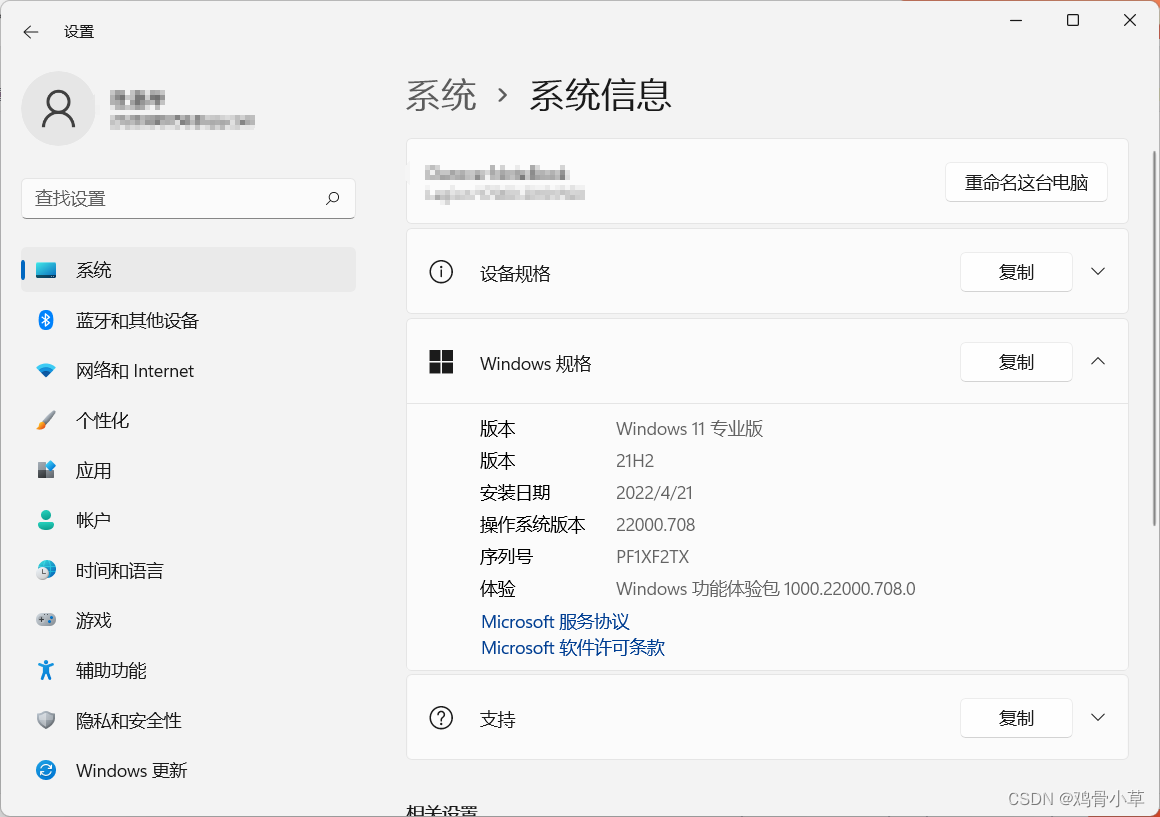Focus the 查找设置 search field

tap(189, 198)
